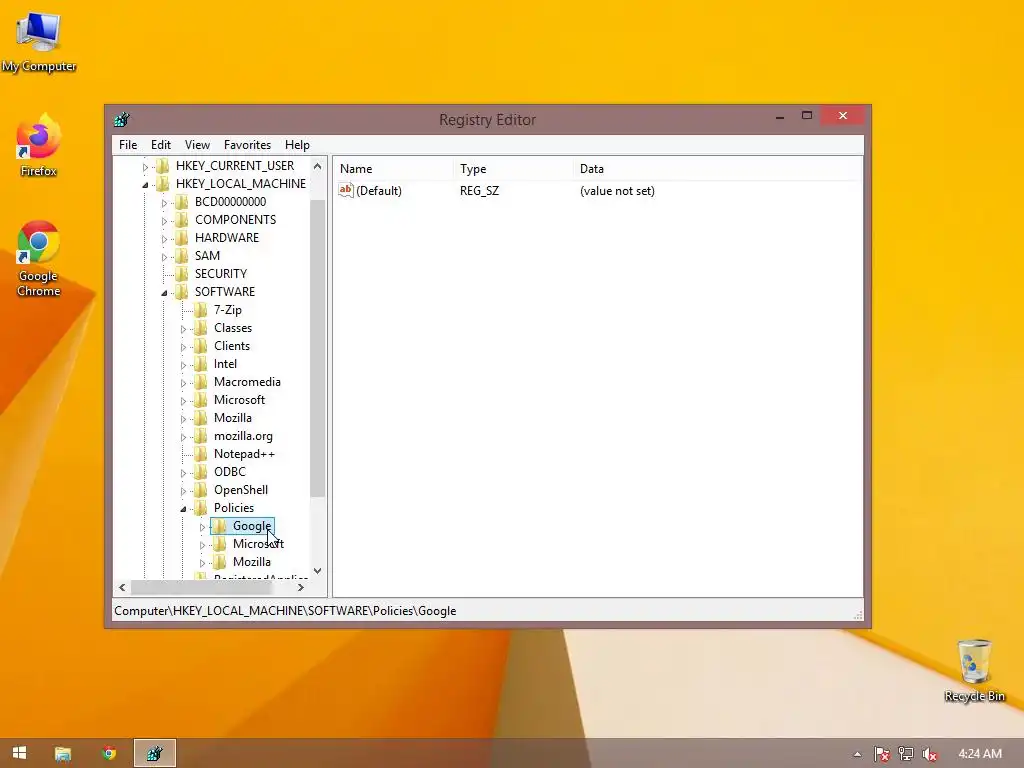
Task: Open the Favorites menu
Action: (x=247, y=145)
